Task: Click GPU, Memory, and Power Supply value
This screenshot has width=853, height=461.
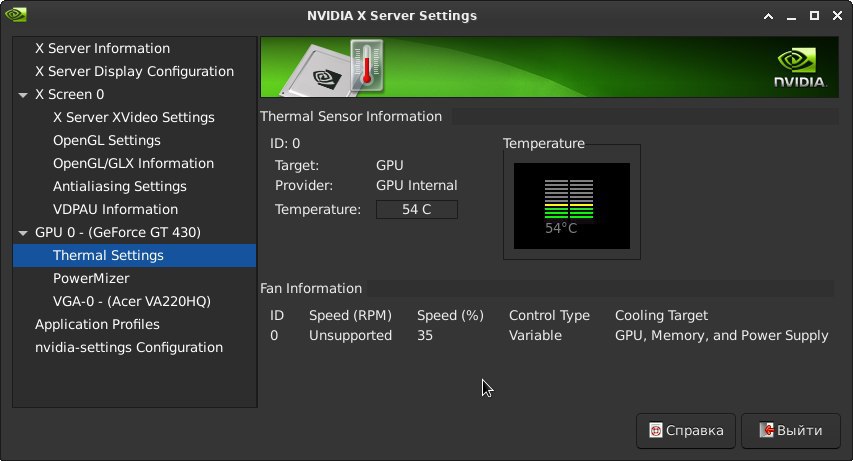Action: [x=722, y=336]
